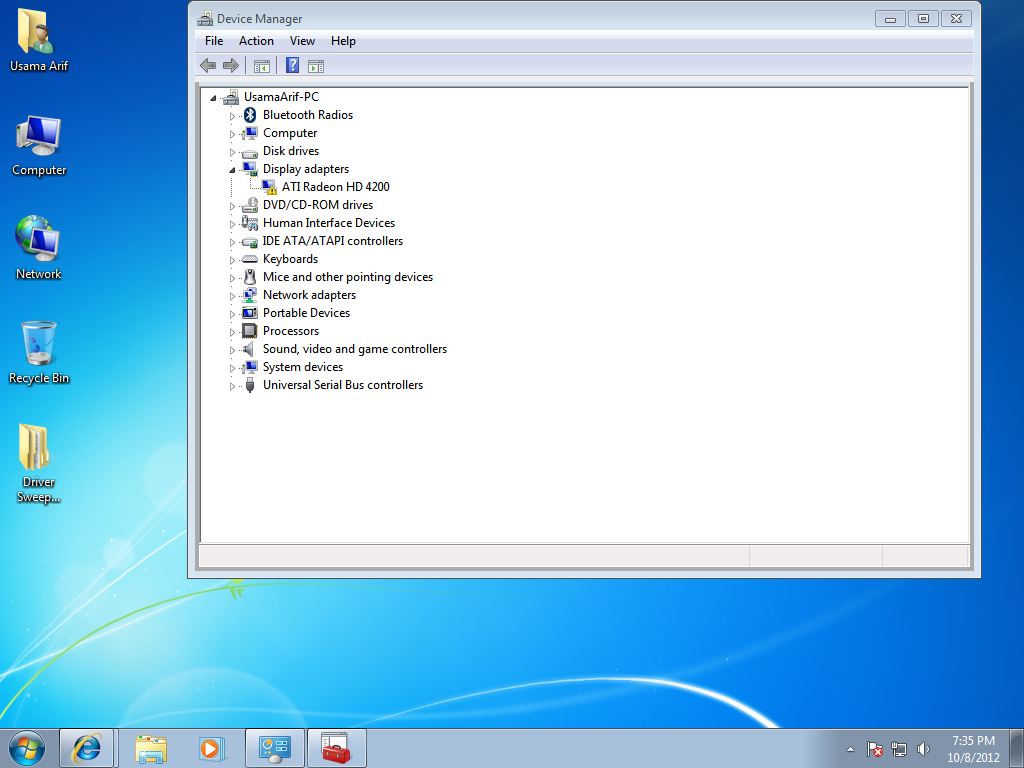
Task: Open the network connection tray icon
Action: (899, 749)
